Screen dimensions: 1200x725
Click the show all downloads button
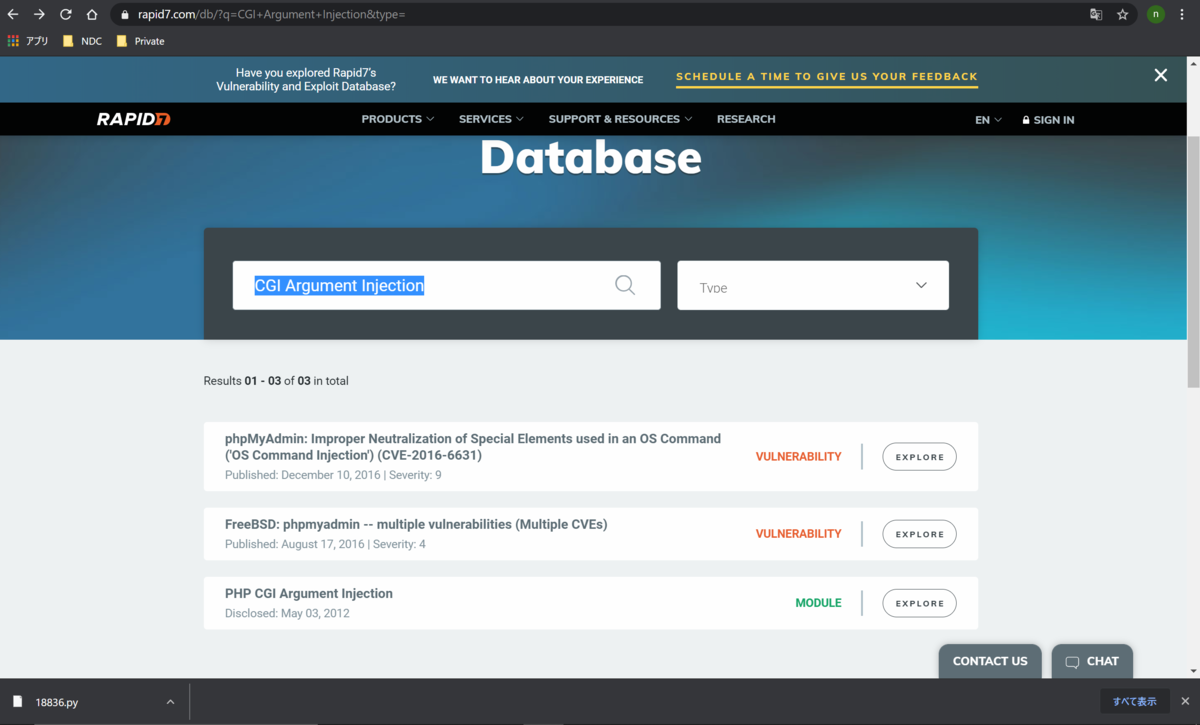1135,702
